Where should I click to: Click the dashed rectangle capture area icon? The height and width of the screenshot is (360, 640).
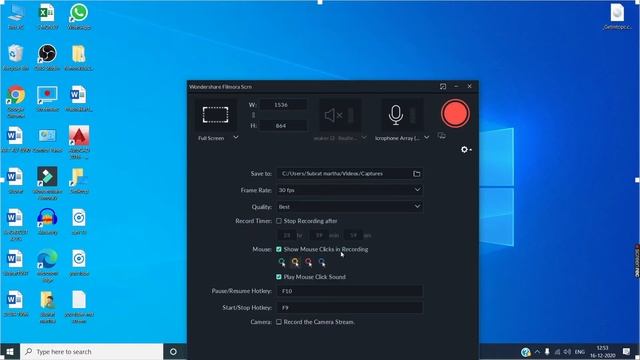tap(216, 115)
